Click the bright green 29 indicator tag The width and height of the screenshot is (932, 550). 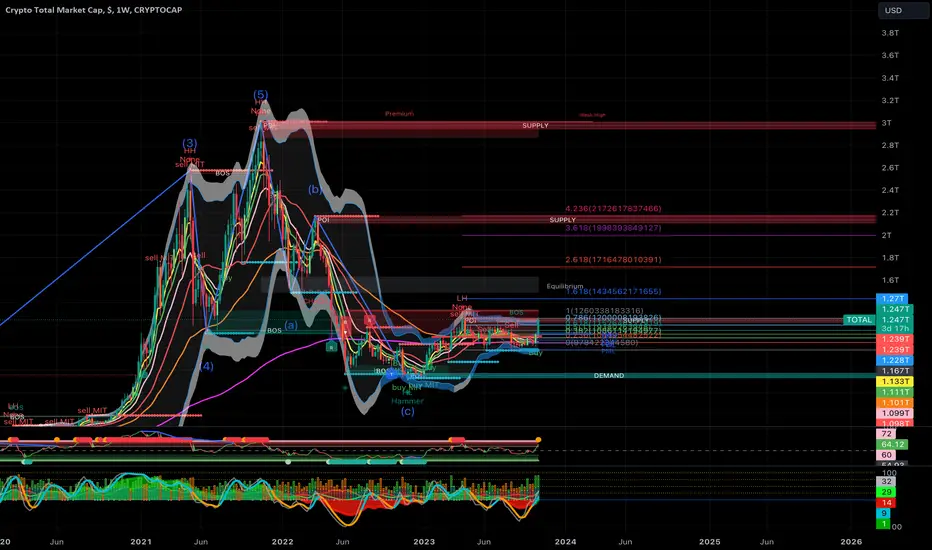point(886,492)
